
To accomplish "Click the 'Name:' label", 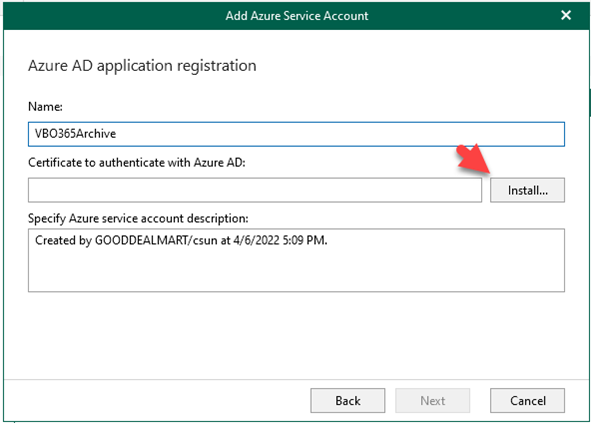I will 45,107.
